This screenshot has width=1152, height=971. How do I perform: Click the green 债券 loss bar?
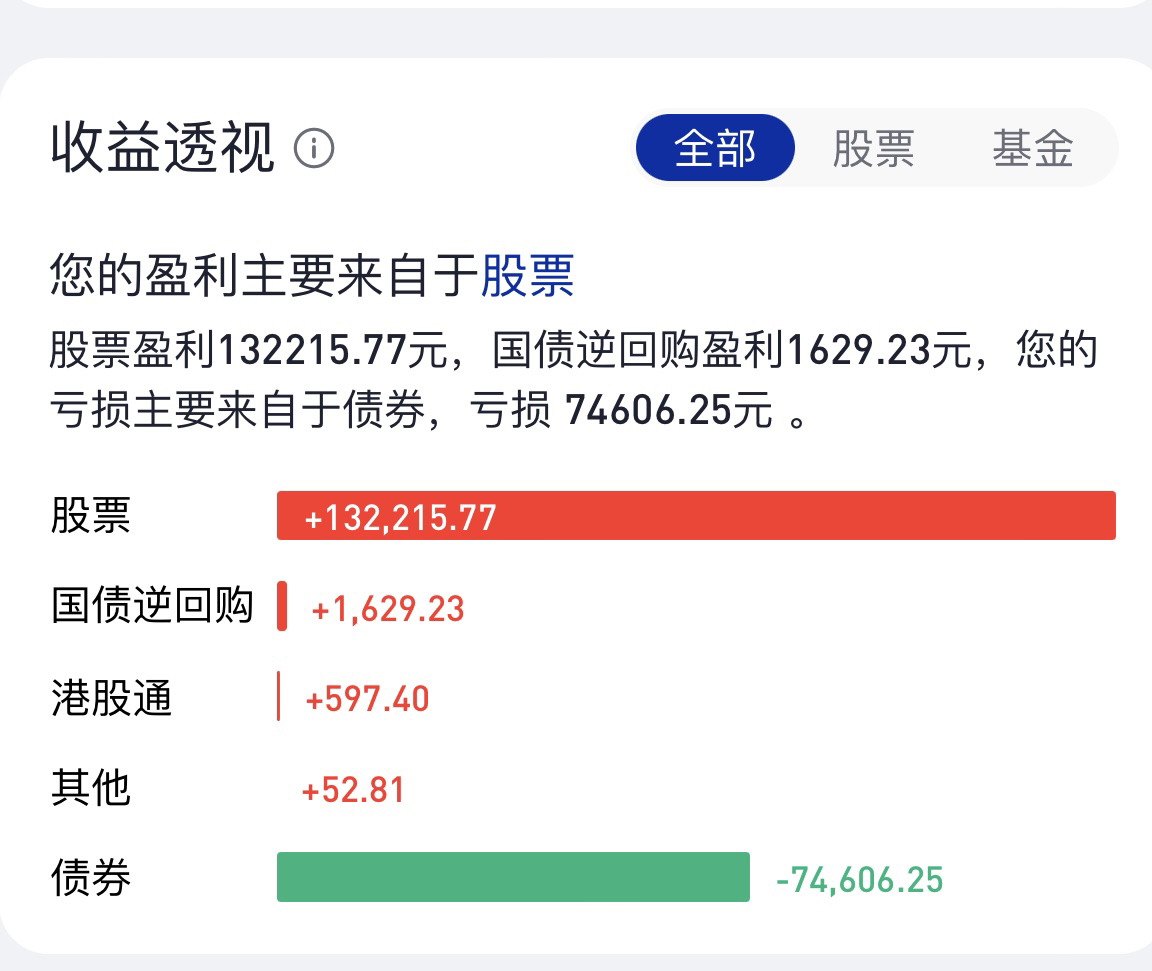click(x=513, y=877)
